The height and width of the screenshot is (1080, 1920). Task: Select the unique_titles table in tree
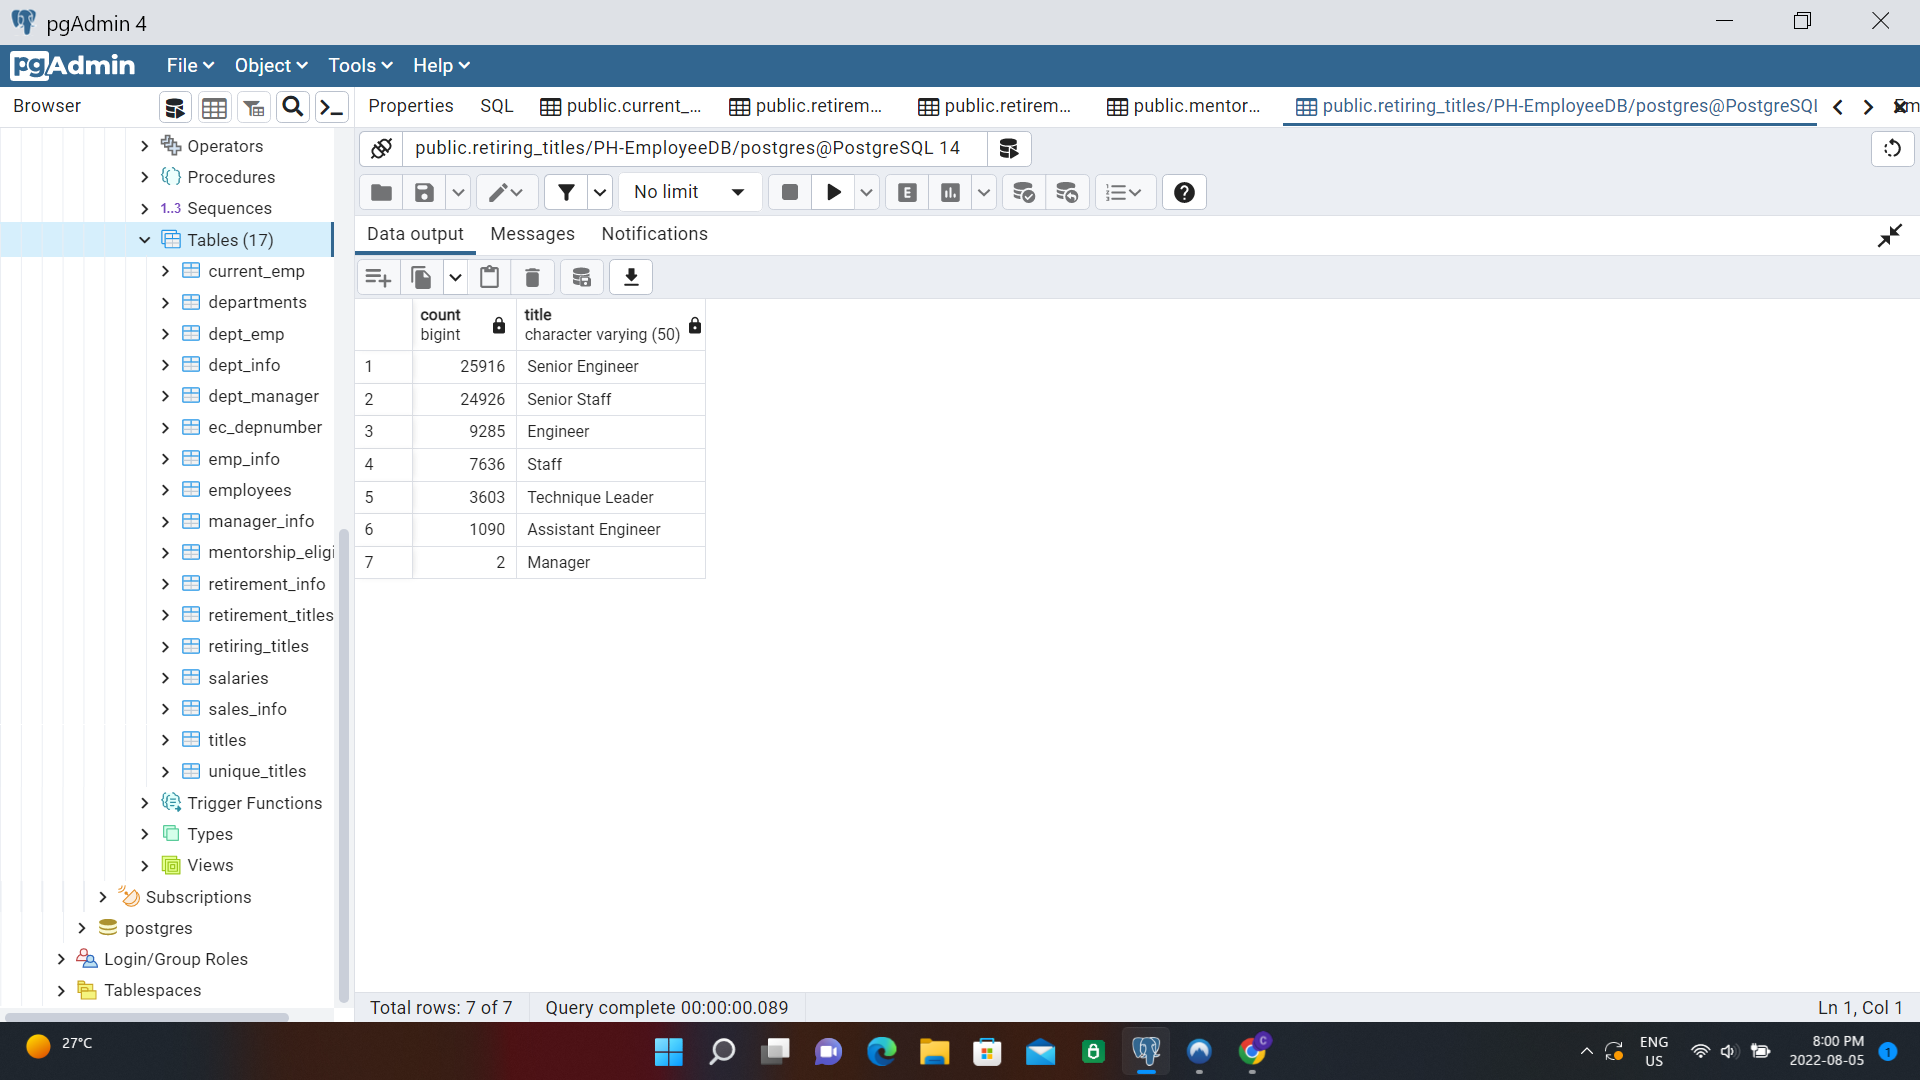click(257, 771)
